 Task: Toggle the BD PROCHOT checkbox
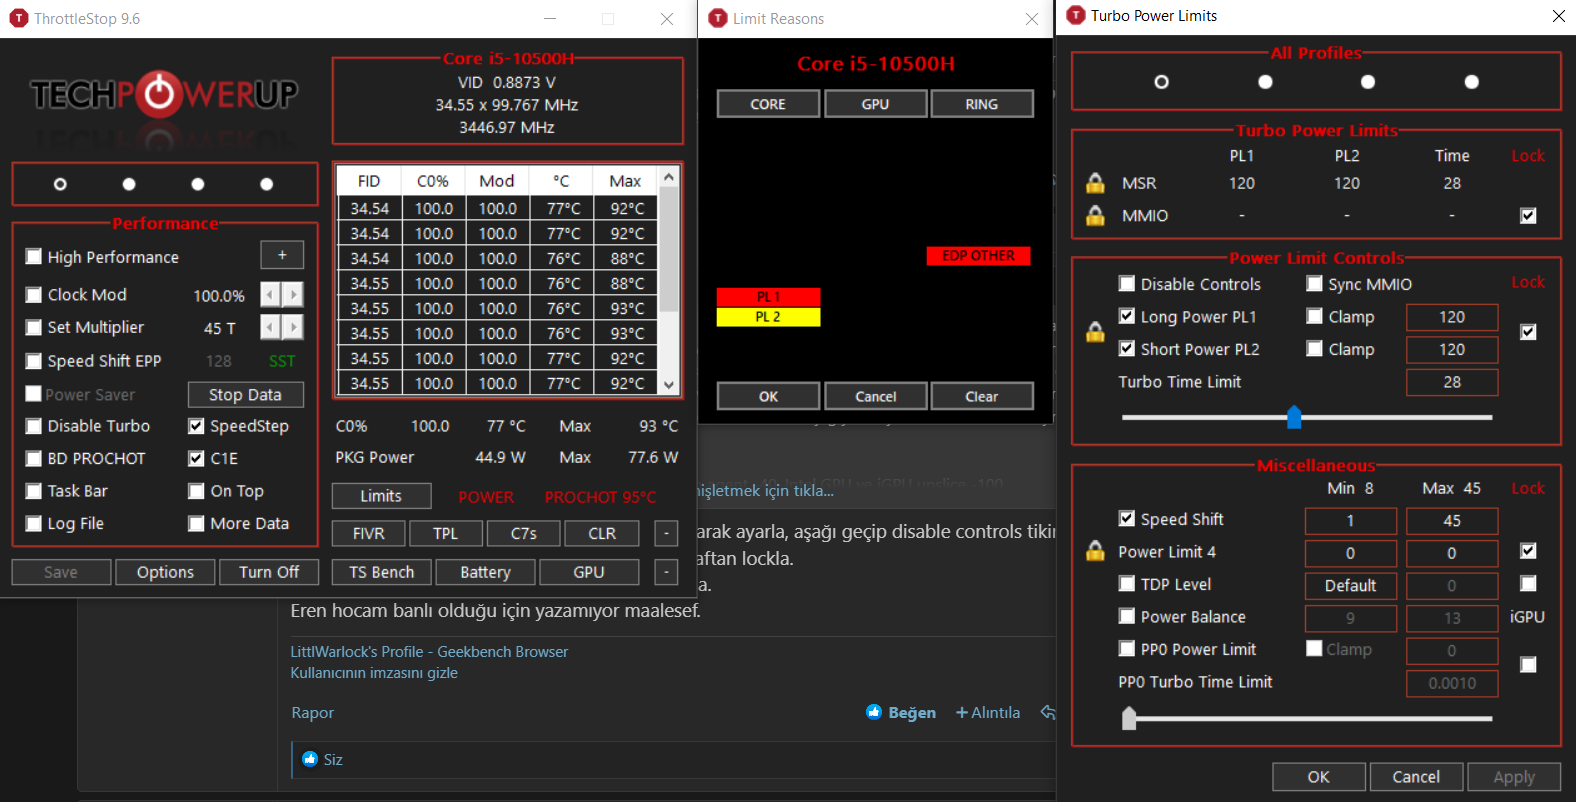(x=34, y=458)
